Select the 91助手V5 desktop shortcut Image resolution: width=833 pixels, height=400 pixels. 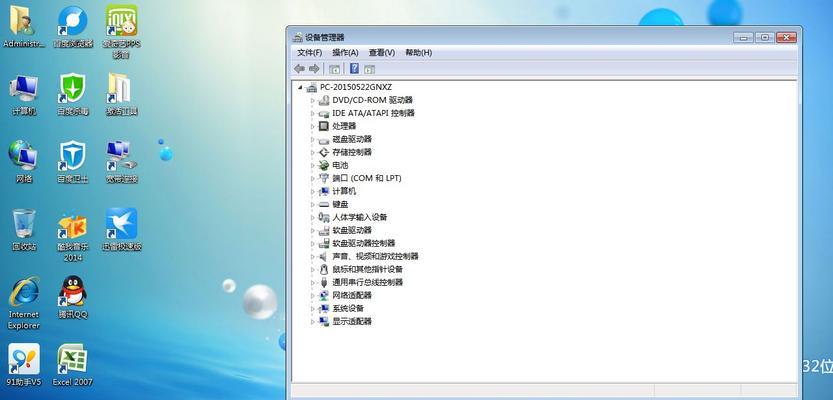coord(24,365)
